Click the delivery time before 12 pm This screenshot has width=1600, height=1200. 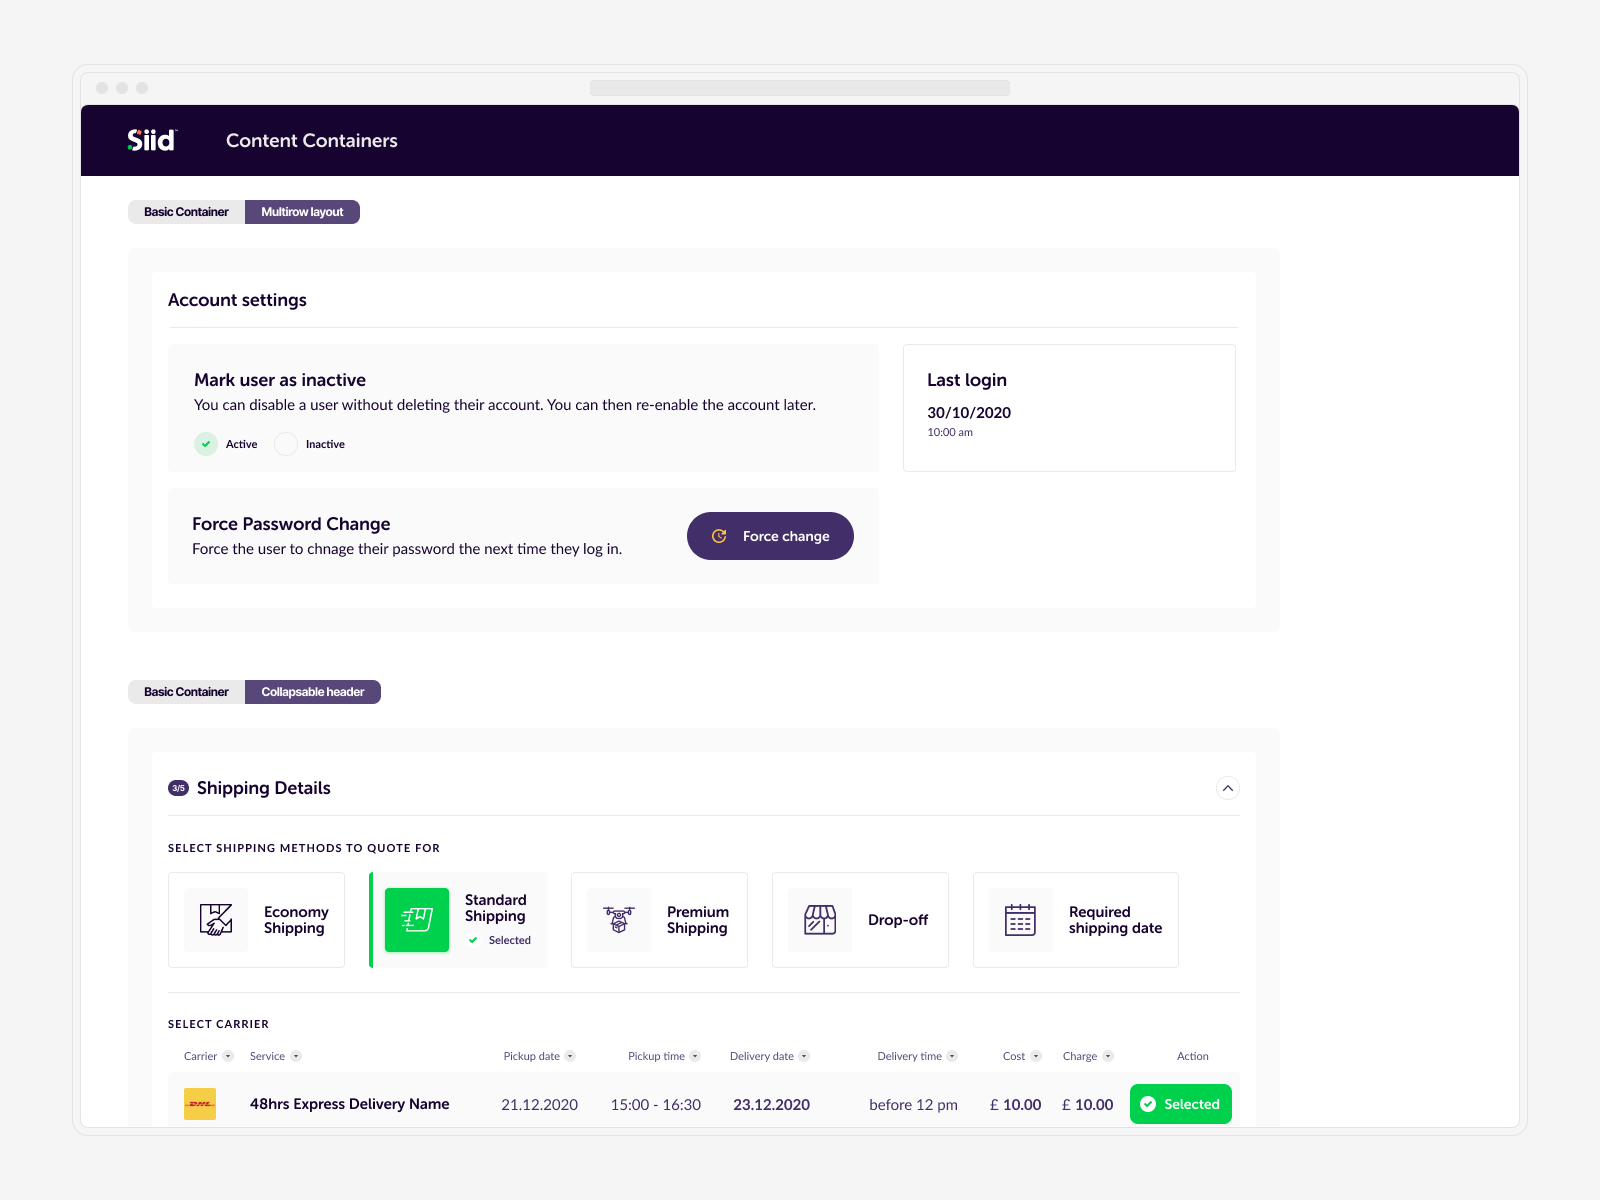tap(913, 1105)
